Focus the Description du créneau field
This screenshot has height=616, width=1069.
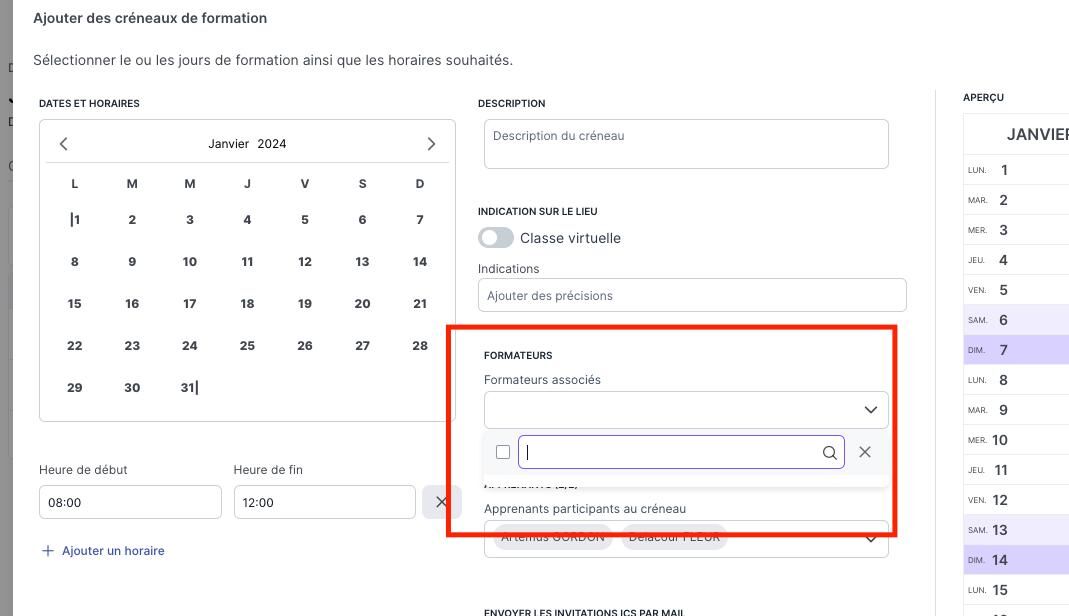point(686,144)
